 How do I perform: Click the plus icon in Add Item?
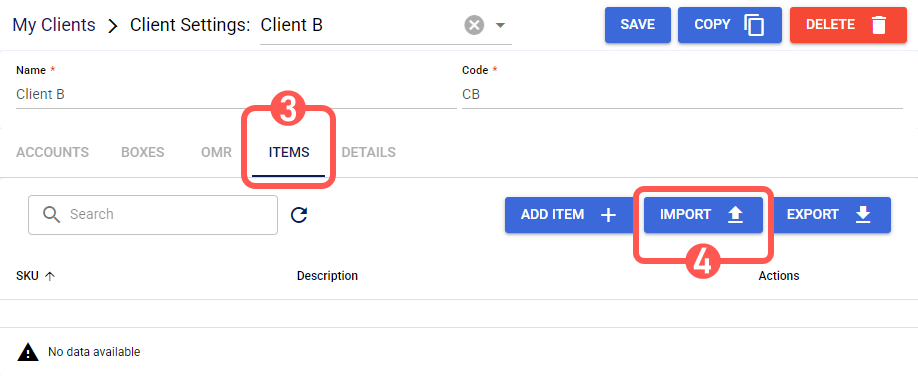[x=609, y=215]
